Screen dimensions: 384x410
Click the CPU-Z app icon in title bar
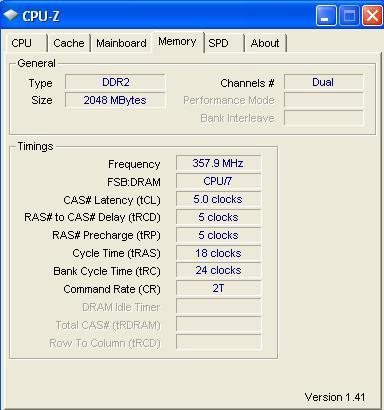[x=11, y=15]
